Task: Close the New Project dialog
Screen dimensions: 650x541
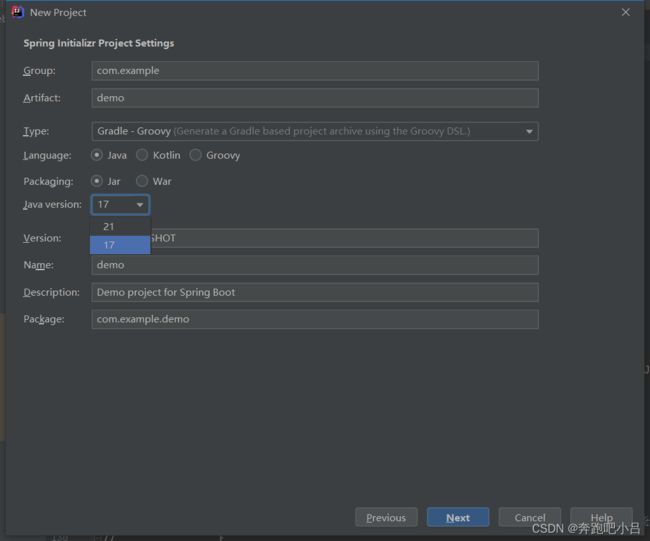Action: [626, 12]
